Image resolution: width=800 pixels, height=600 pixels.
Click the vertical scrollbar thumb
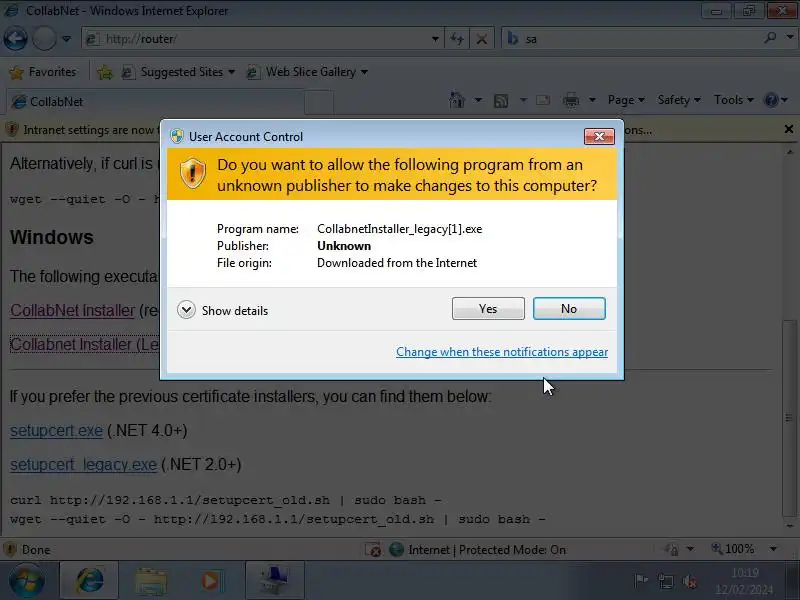pos(789,418)
